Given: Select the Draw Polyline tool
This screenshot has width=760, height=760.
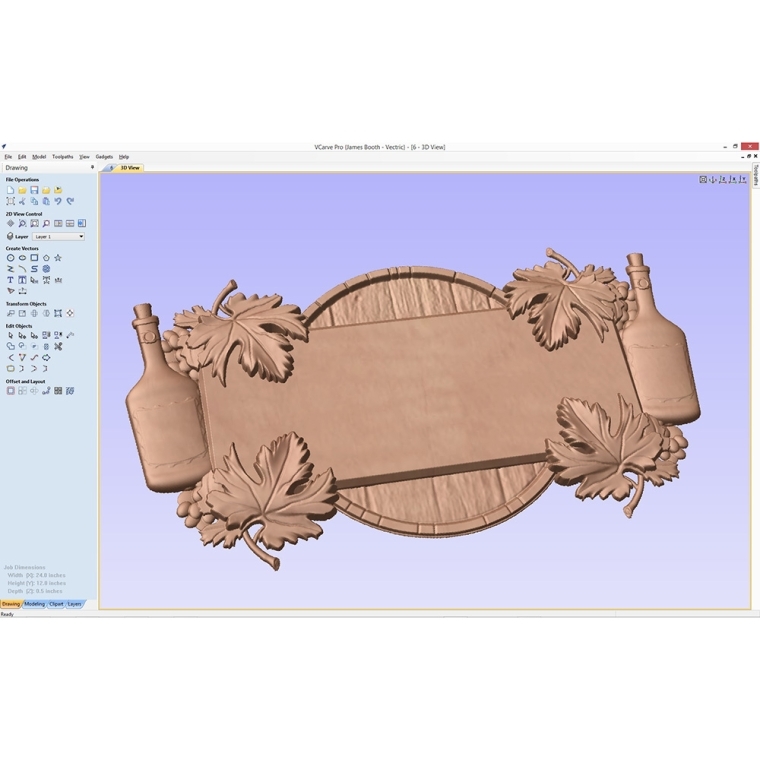Looking at the screenshot, I should (10, 269).
